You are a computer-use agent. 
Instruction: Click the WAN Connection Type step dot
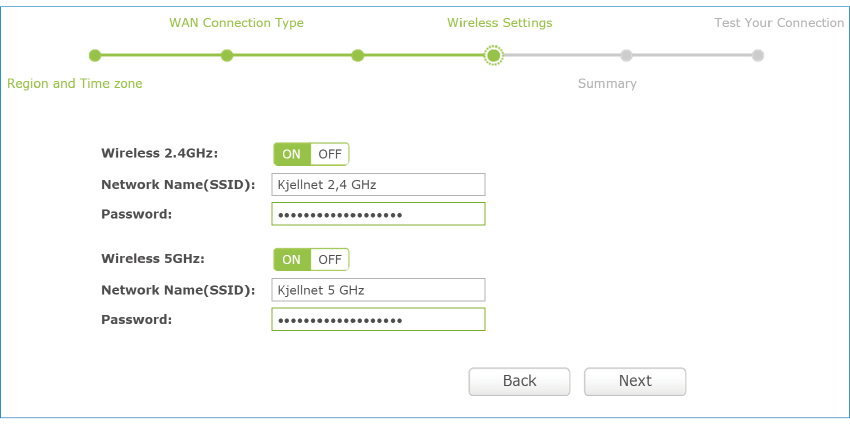227,56
